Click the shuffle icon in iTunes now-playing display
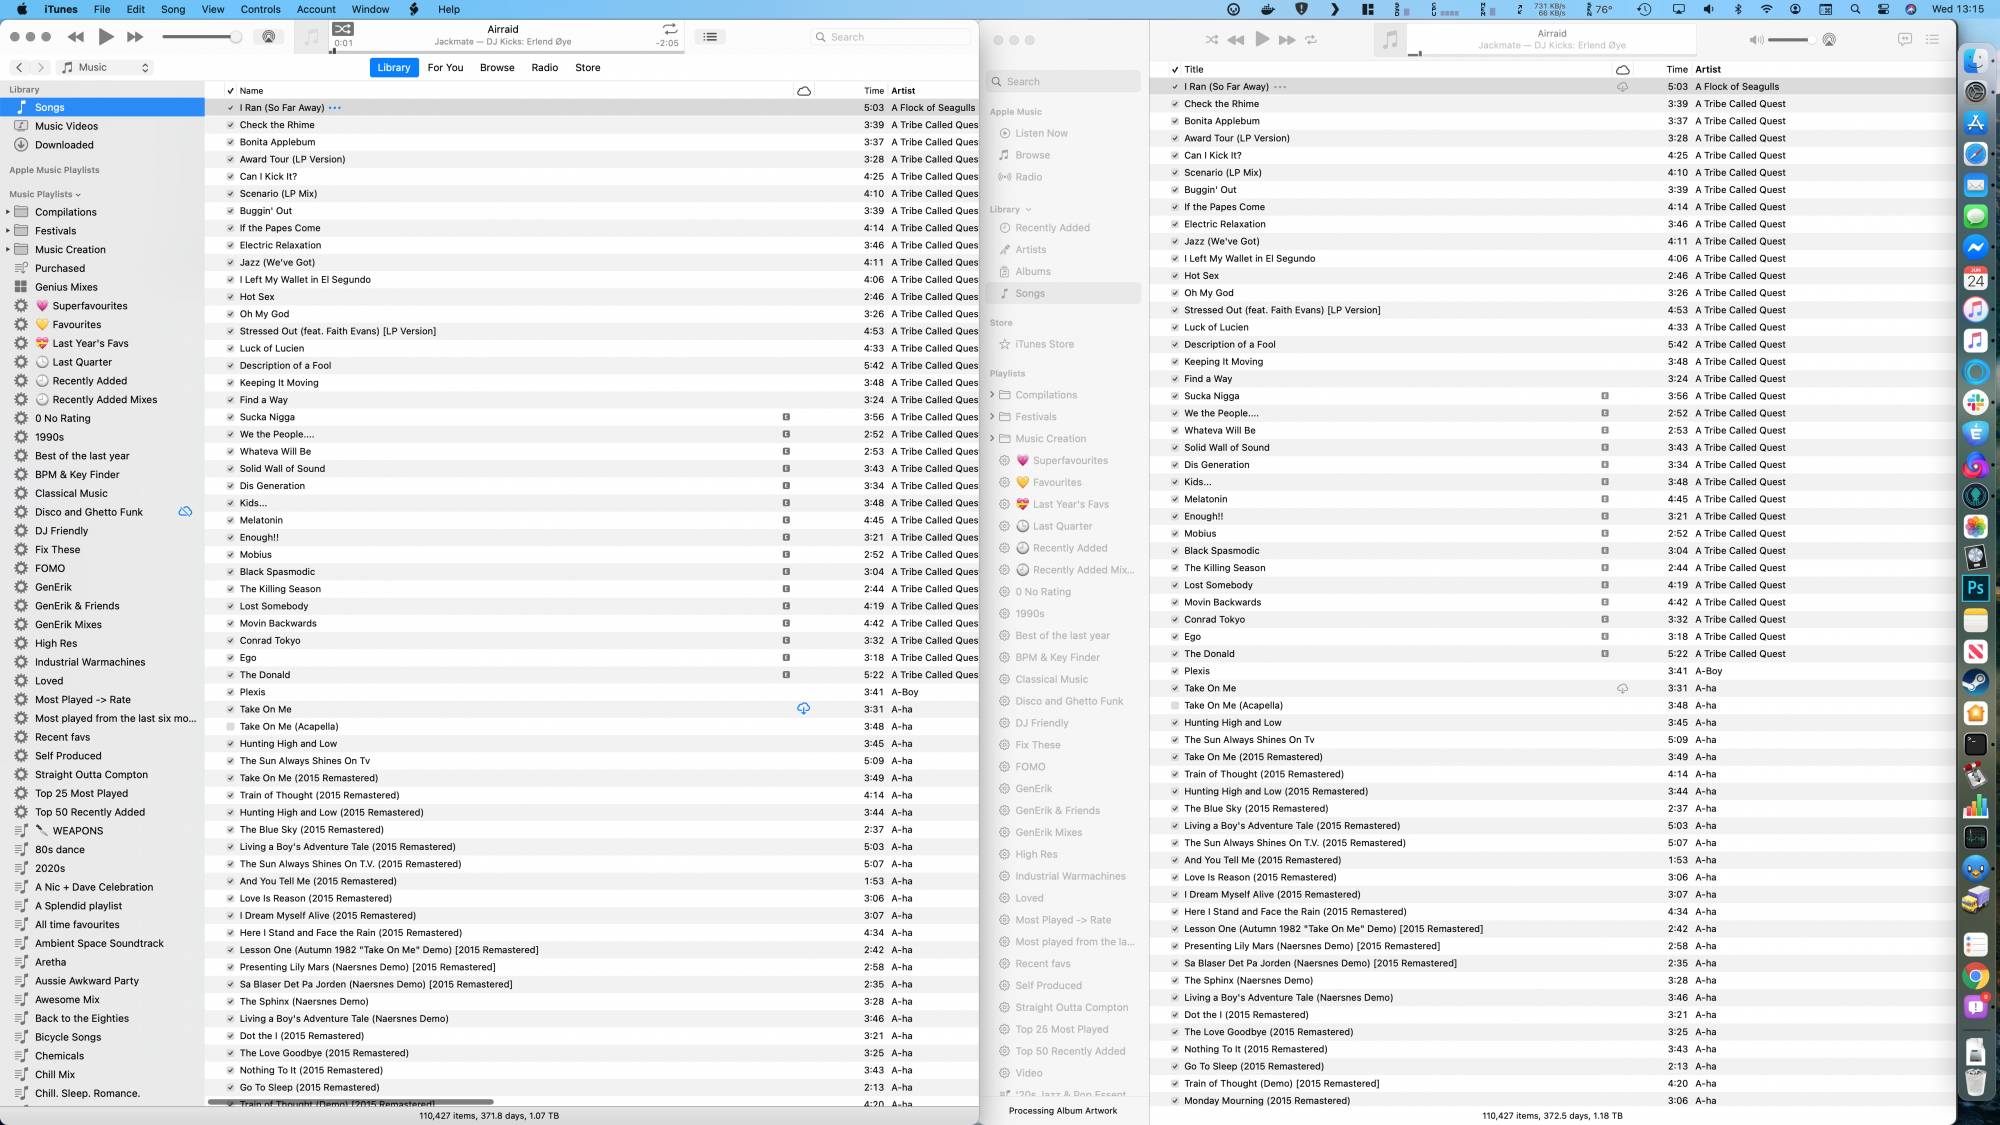 343,29
